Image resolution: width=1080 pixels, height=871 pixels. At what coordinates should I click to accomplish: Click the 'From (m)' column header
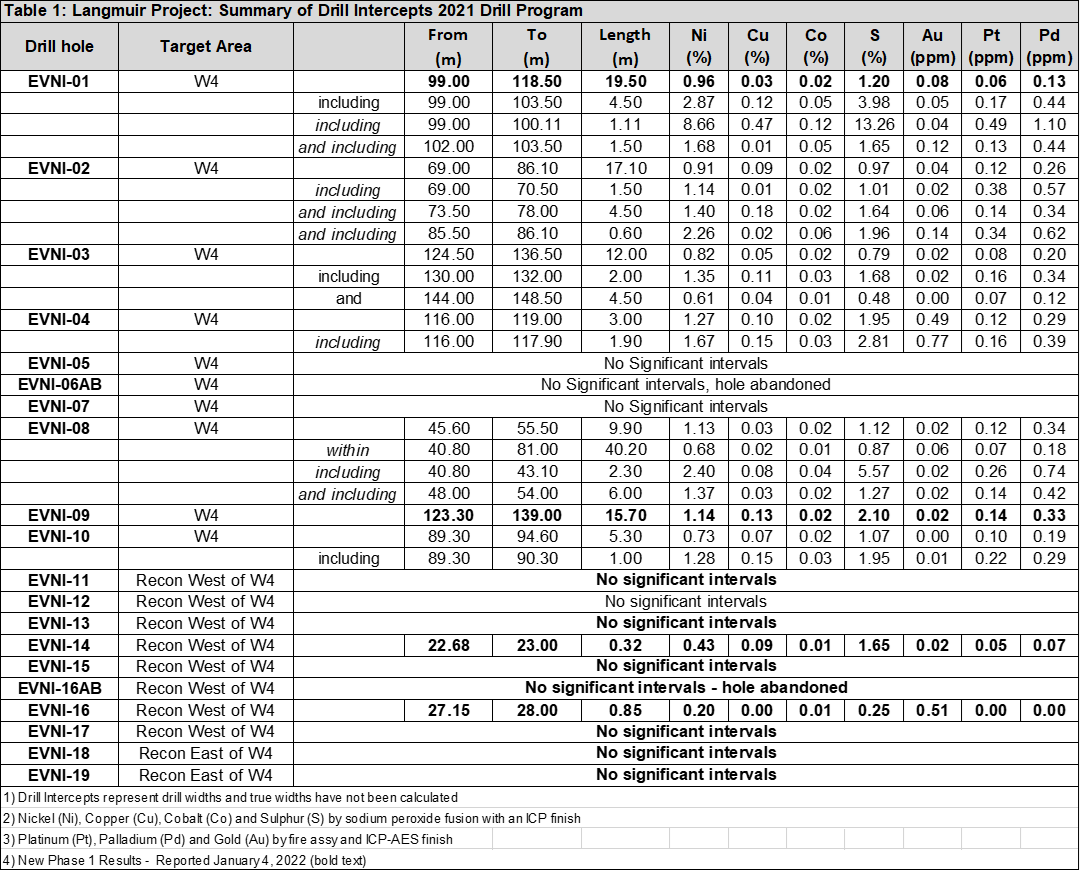point(448,46)
